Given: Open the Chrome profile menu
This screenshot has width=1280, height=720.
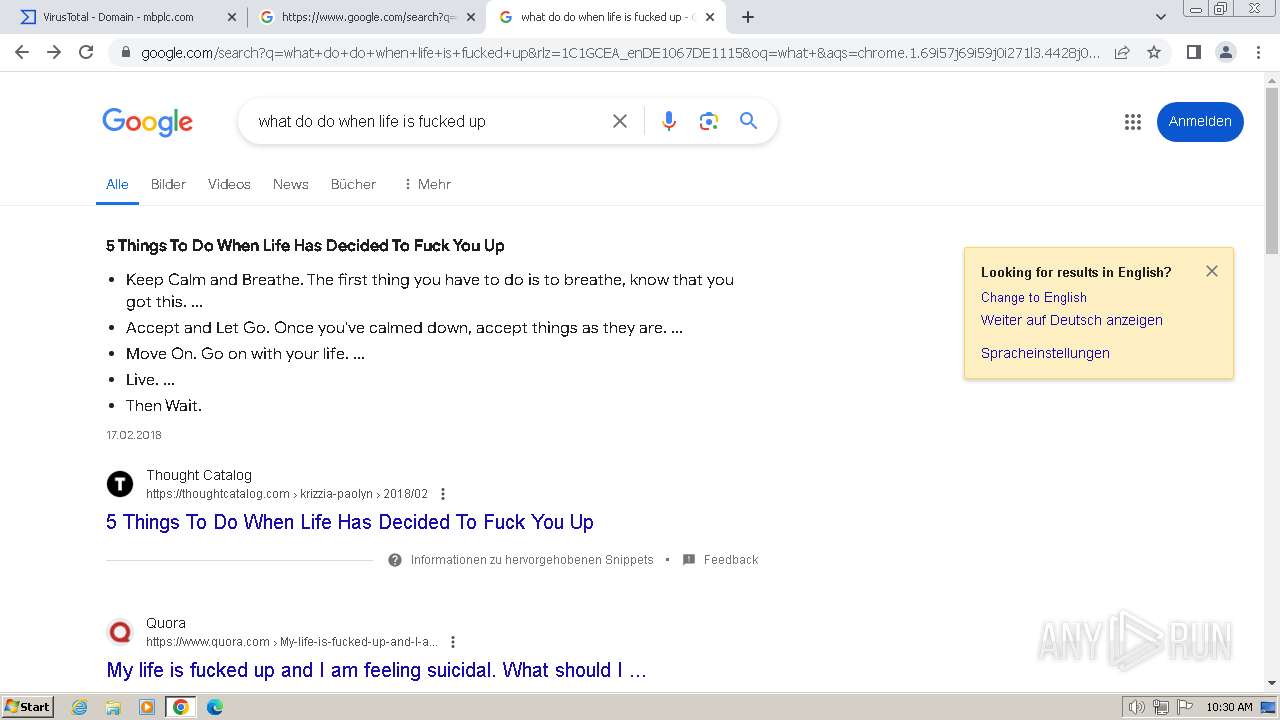Looking at the screenshot, I should [x=1225, y=52].
